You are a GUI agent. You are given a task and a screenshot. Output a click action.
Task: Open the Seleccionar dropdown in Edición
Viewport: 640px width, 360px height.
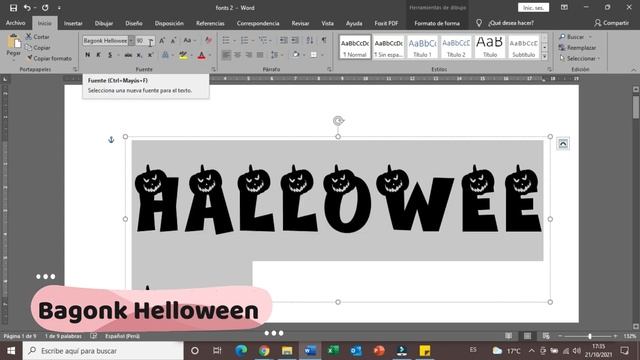(x=580, y=58)
